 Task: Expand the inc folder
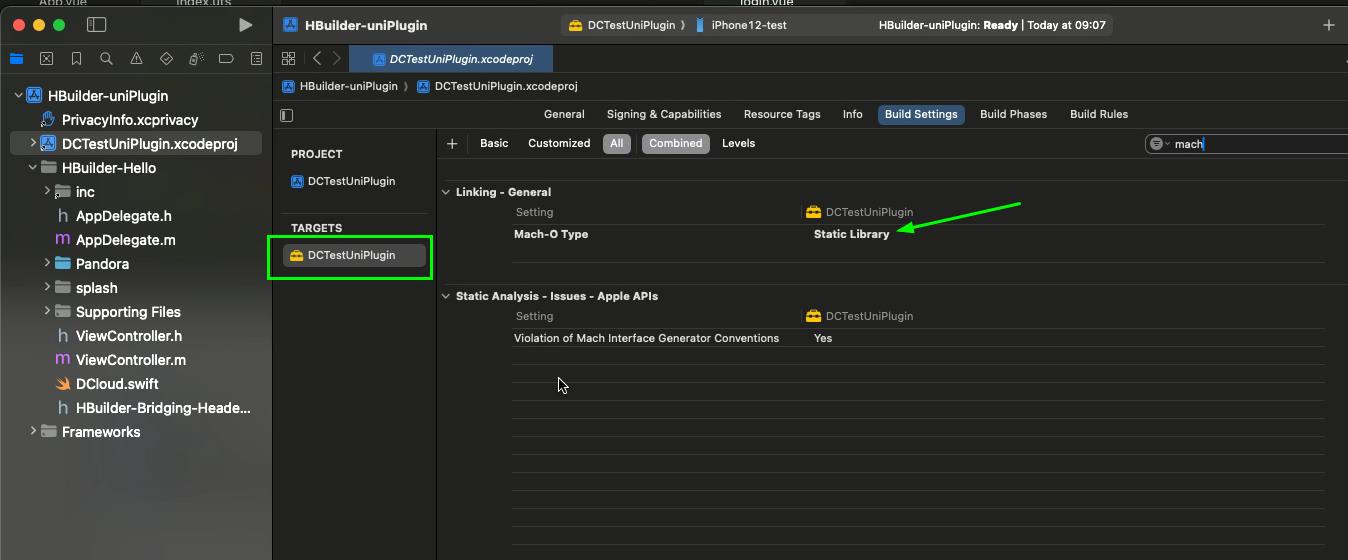pyautogui.click(x=47, y=191)
